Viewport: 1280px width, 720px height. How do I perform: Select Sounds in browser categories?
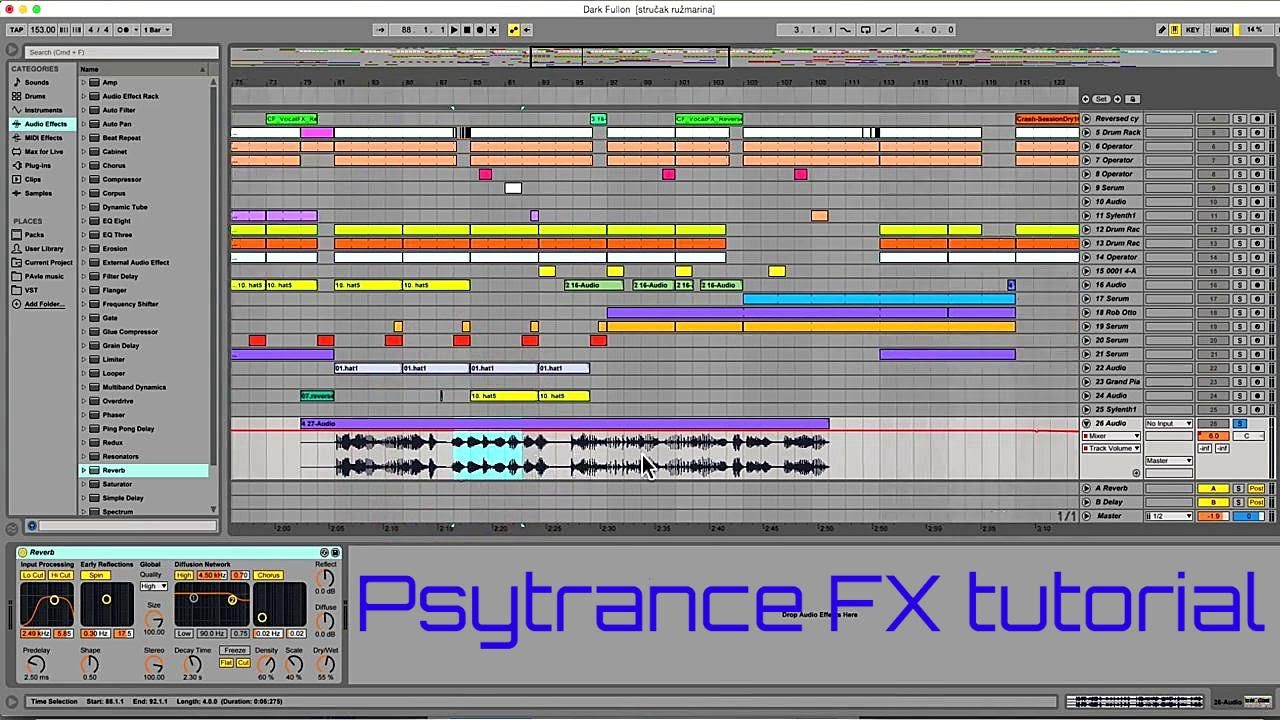pyautogui.click(x=36, y=82)
